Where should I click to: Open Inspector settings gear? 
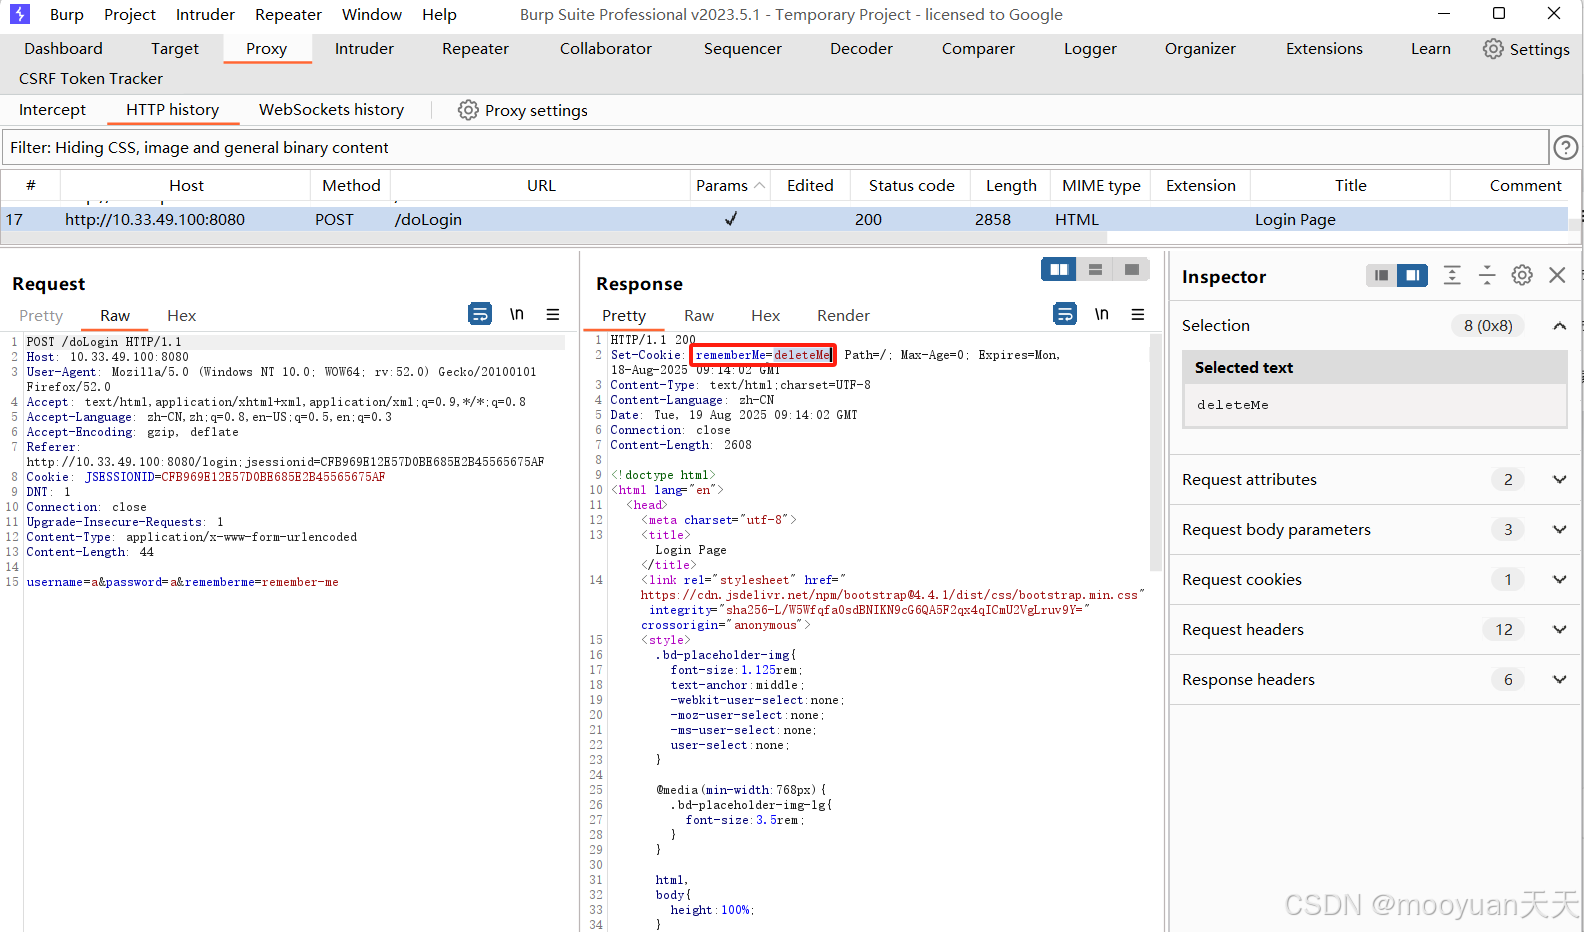(x=1522, y=275)
